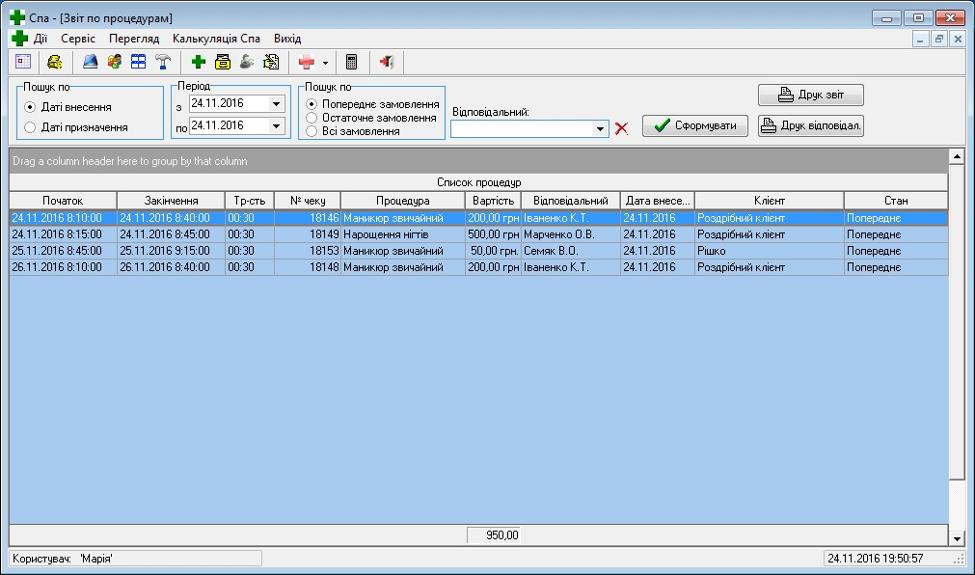Click the № чеку column header
The height and width of the screenshot is (575, 975).
click(x=307, y=201)
